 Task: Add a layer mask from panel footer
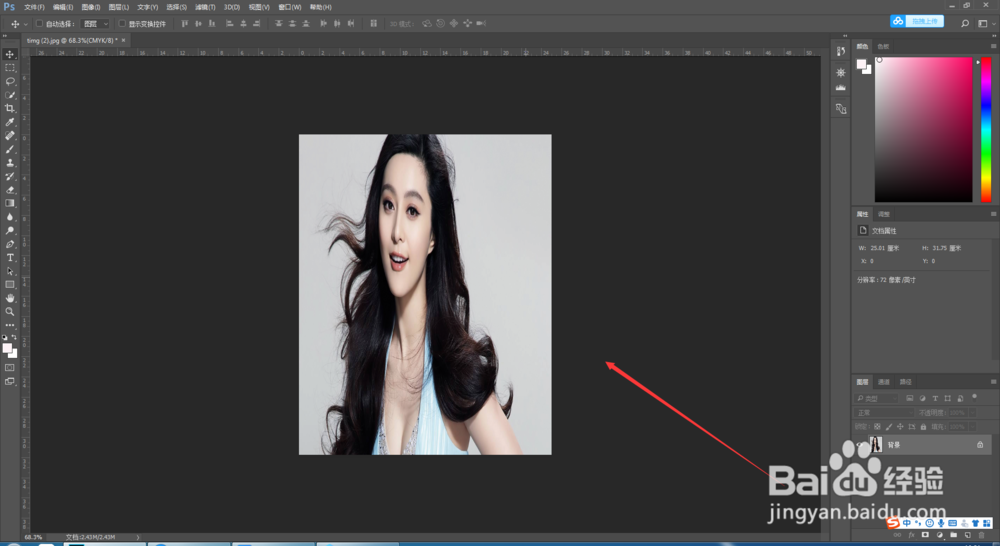click(925, 535)
